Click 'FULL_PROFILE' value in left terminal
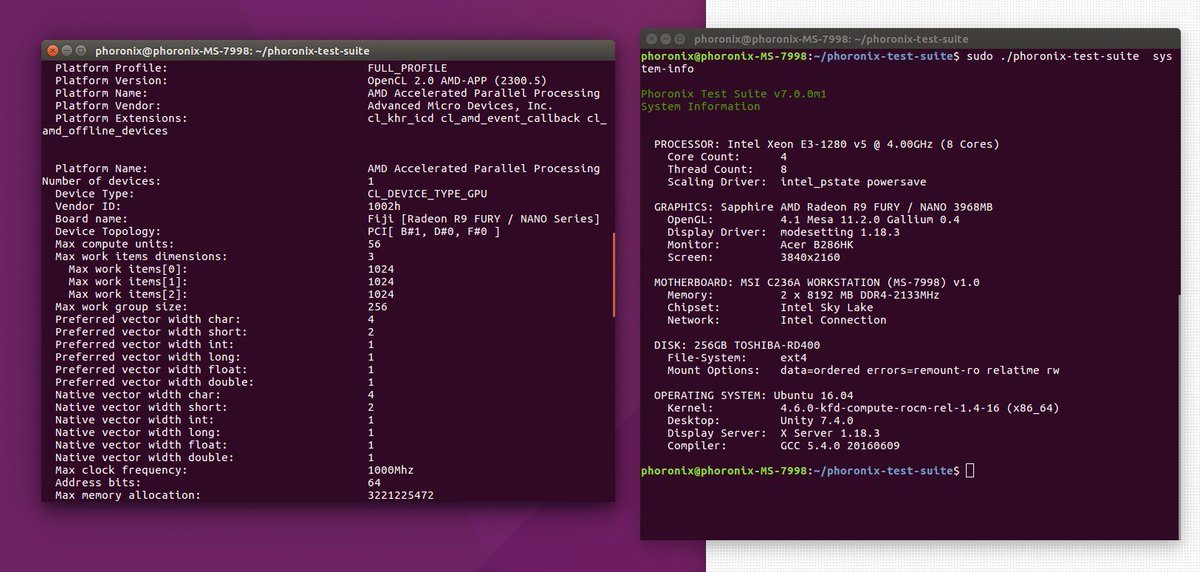The width and height of the screenshot is (1200, 572). (407, 68)
